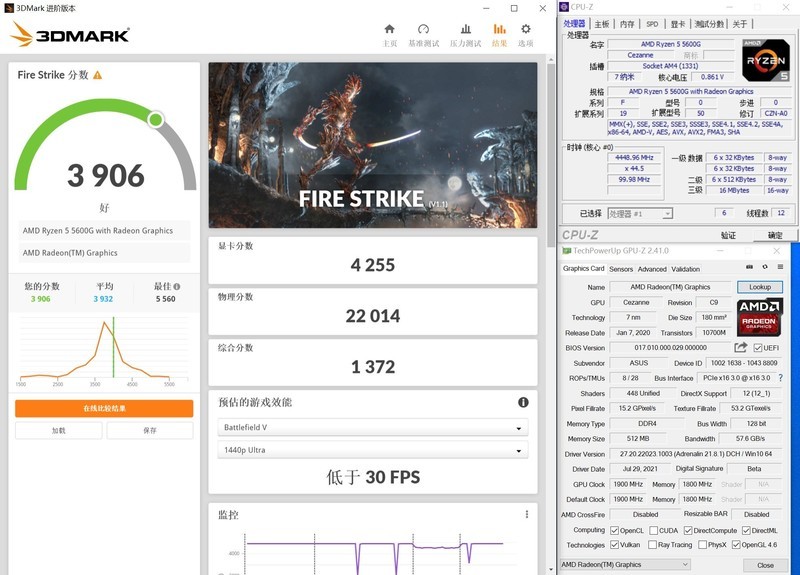
Task: Expand the 1440p Ultra quality dropdown
Action: pyautogui.click(x=372, y=450)
